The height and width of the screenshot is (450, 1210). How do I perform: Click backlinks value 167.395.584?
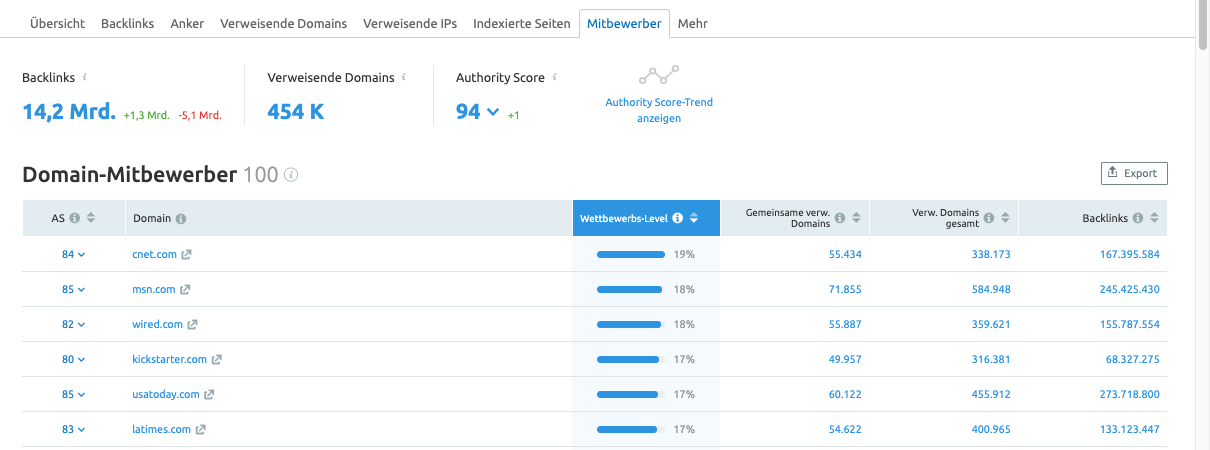[x=1128, y=255]
